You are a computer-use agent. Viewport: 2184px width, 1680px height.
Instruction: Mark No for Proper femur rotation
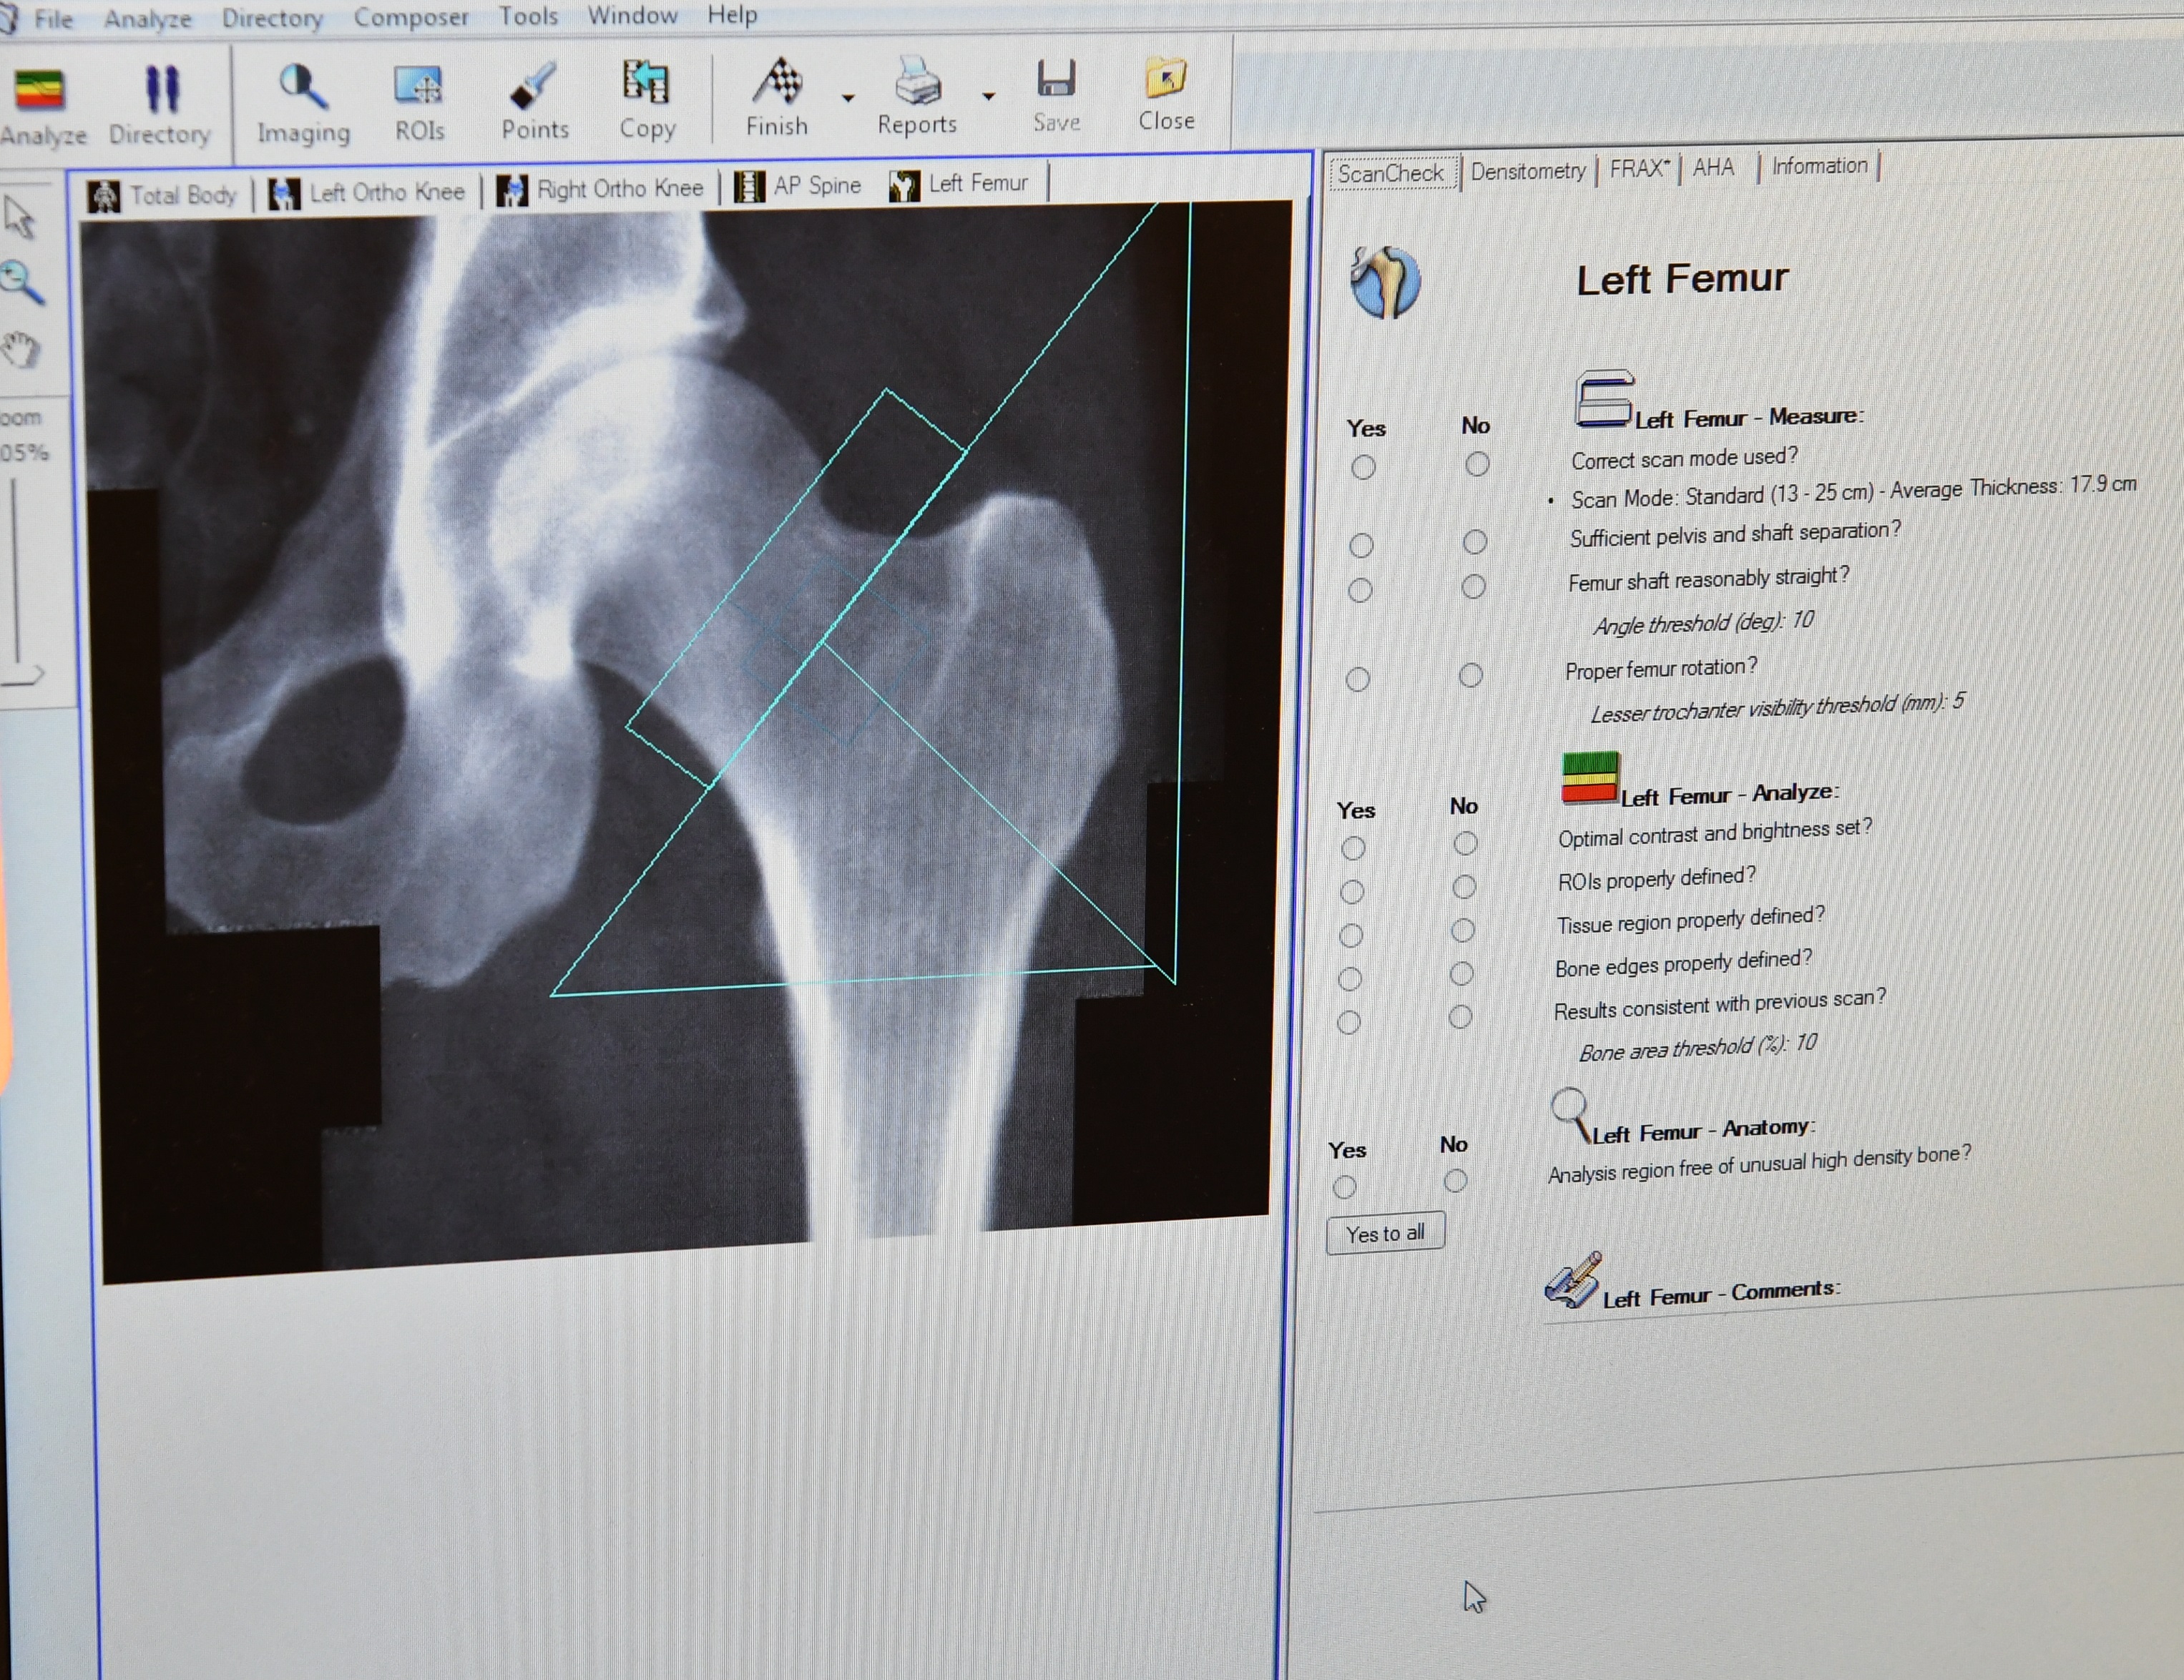pos(1470,675)
